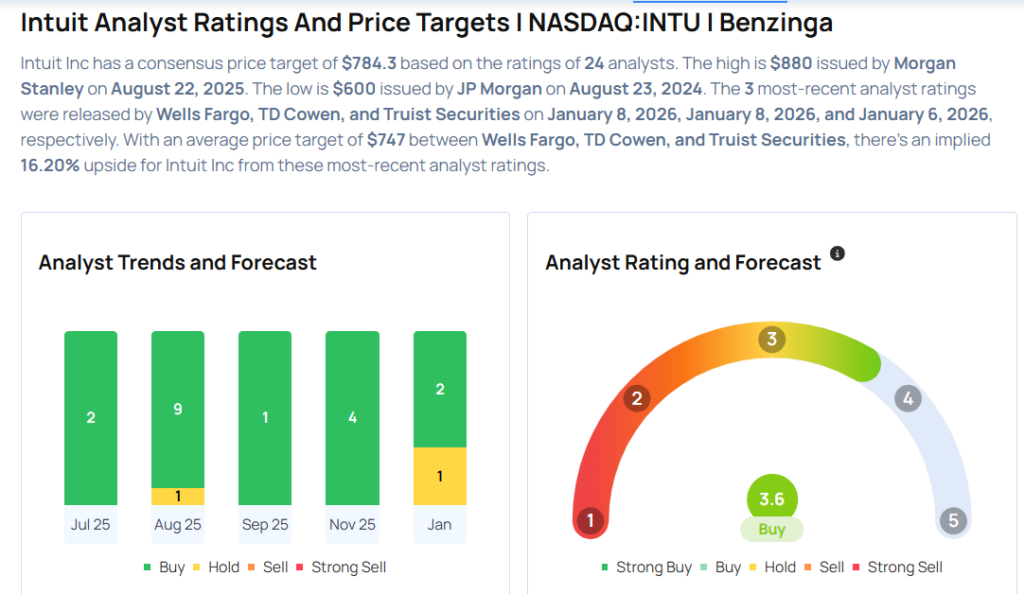
Task: Click the Buy badge under 3.6
Action: coord(772,530)
